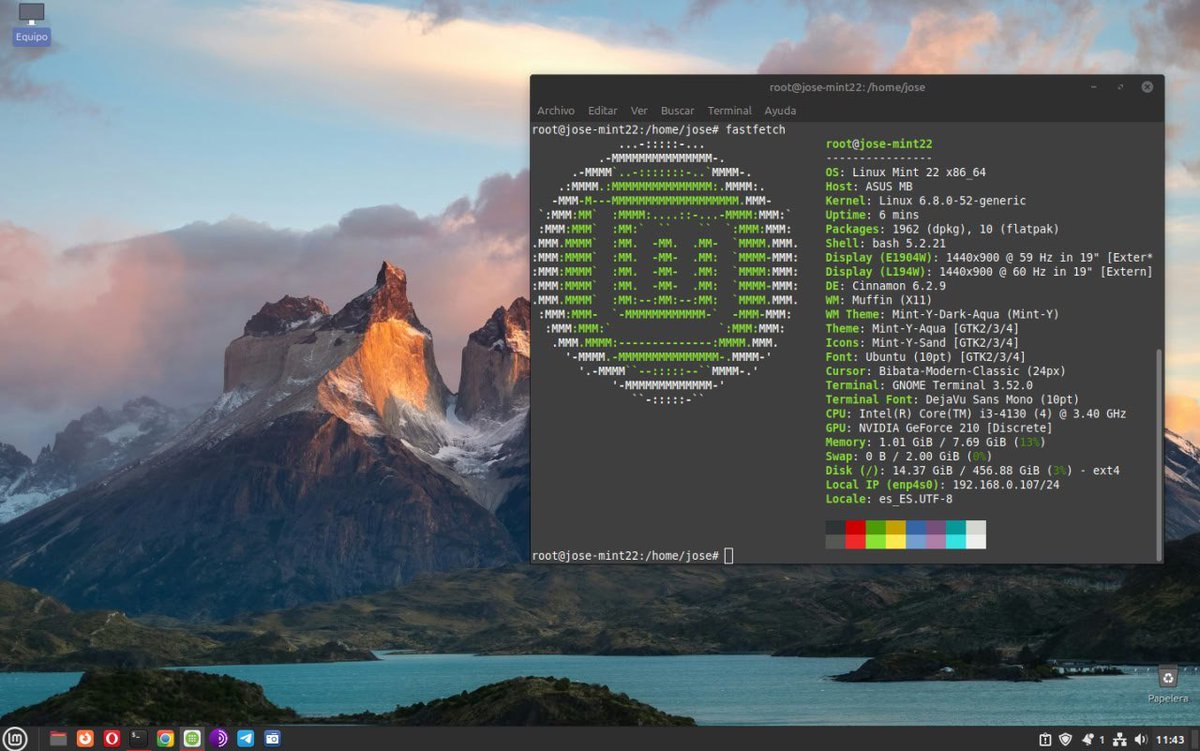Screen dimensions: 1200x751
Task: Launch the purple Tor Browser icon
Action: (219, 739)
